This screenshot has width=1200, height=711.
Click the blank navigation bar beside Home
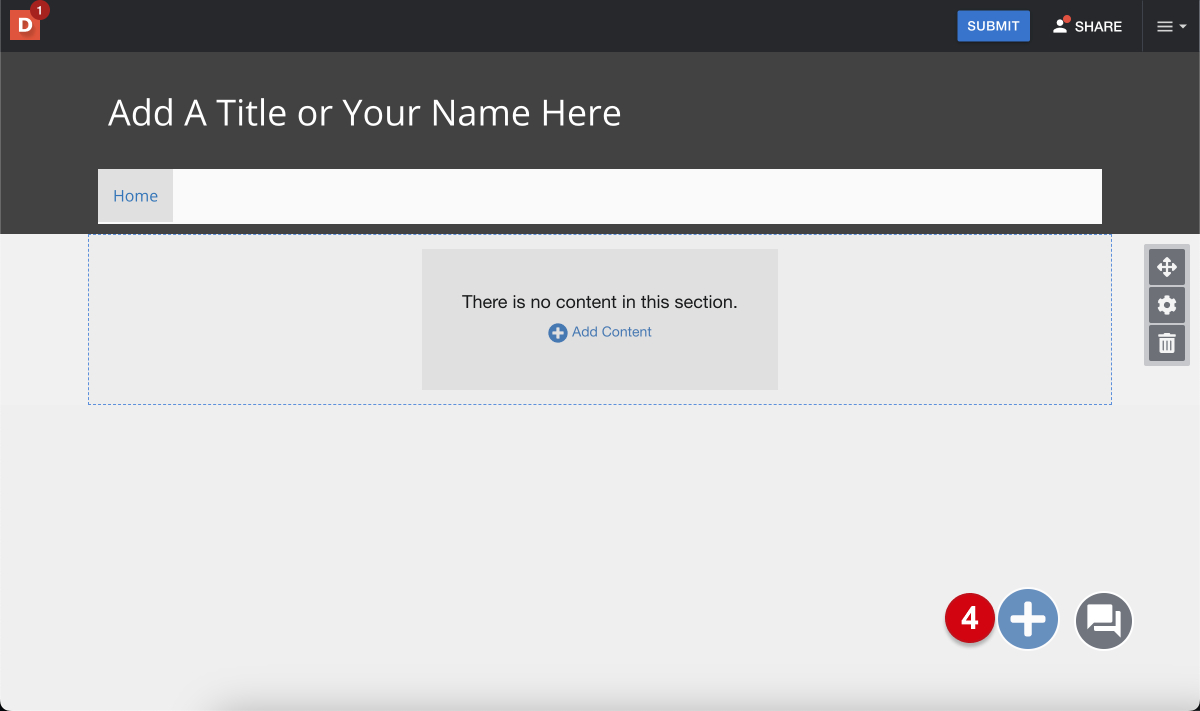tap(637, 196)
